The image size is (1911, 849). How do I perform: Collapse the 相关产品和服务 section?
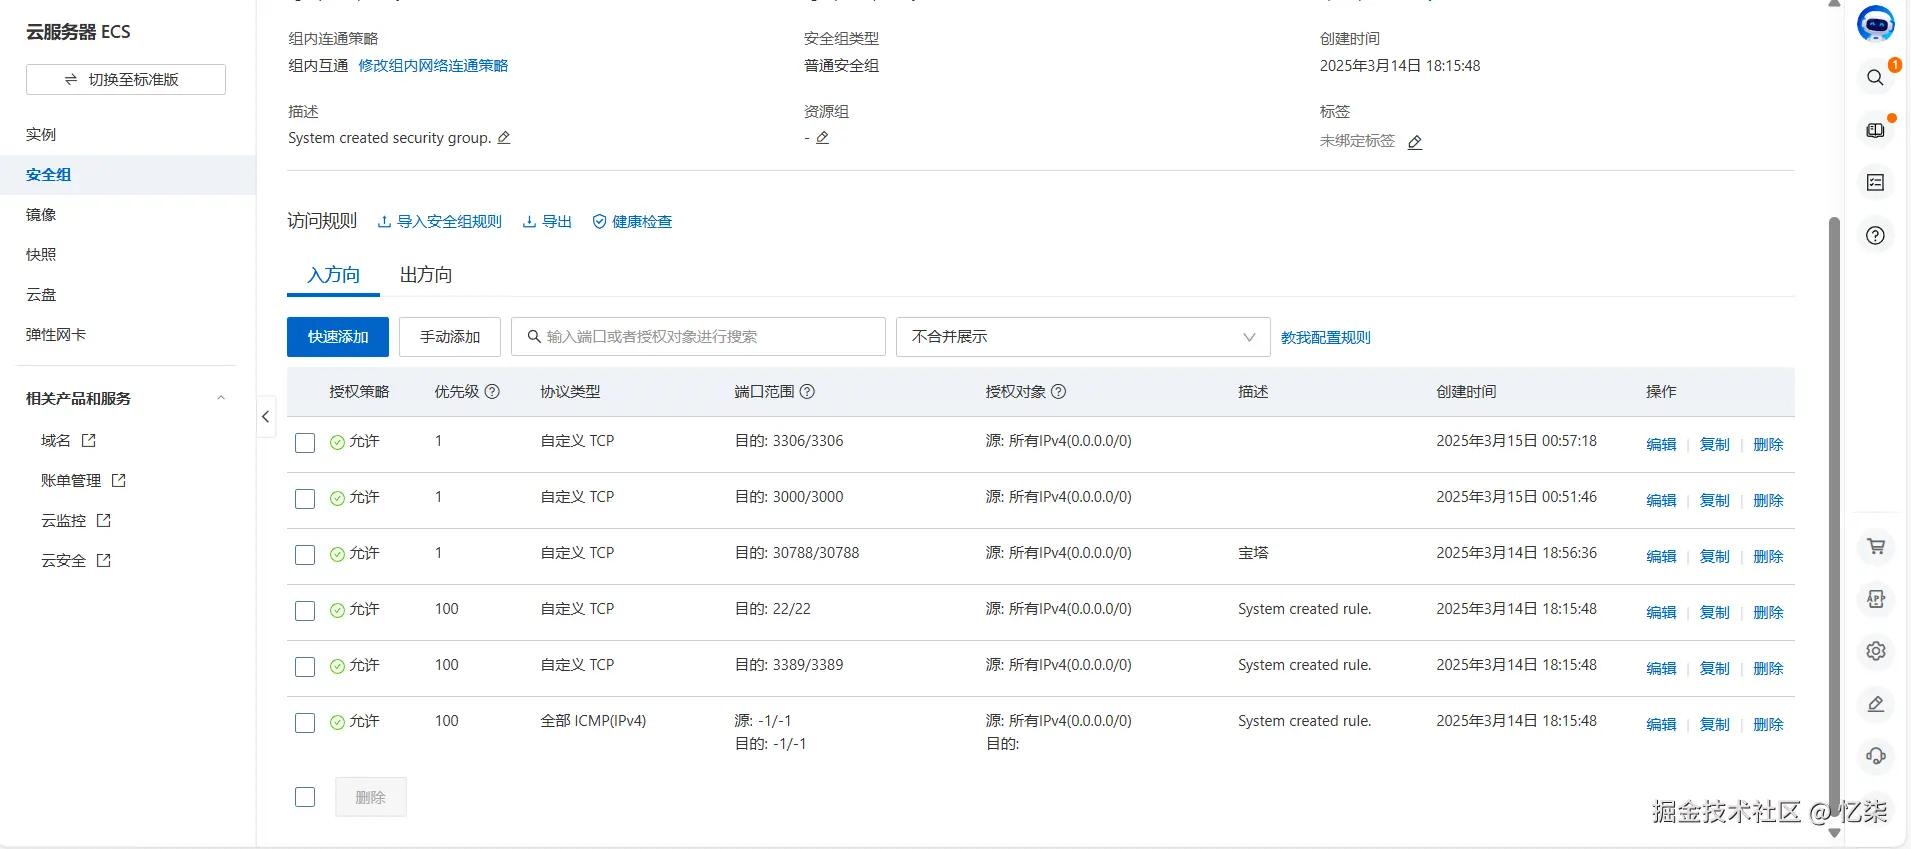(x=221, y=398)
